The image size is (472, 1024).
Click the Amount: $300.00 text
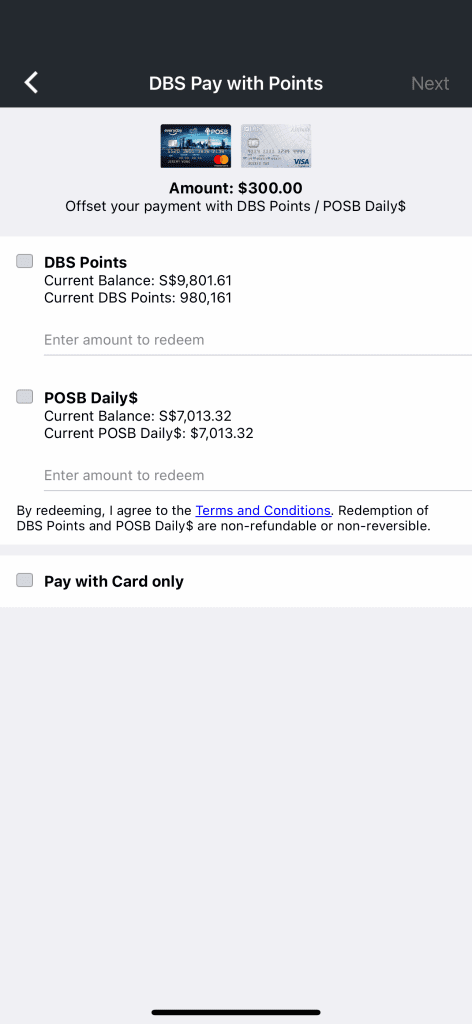[236, 188]
